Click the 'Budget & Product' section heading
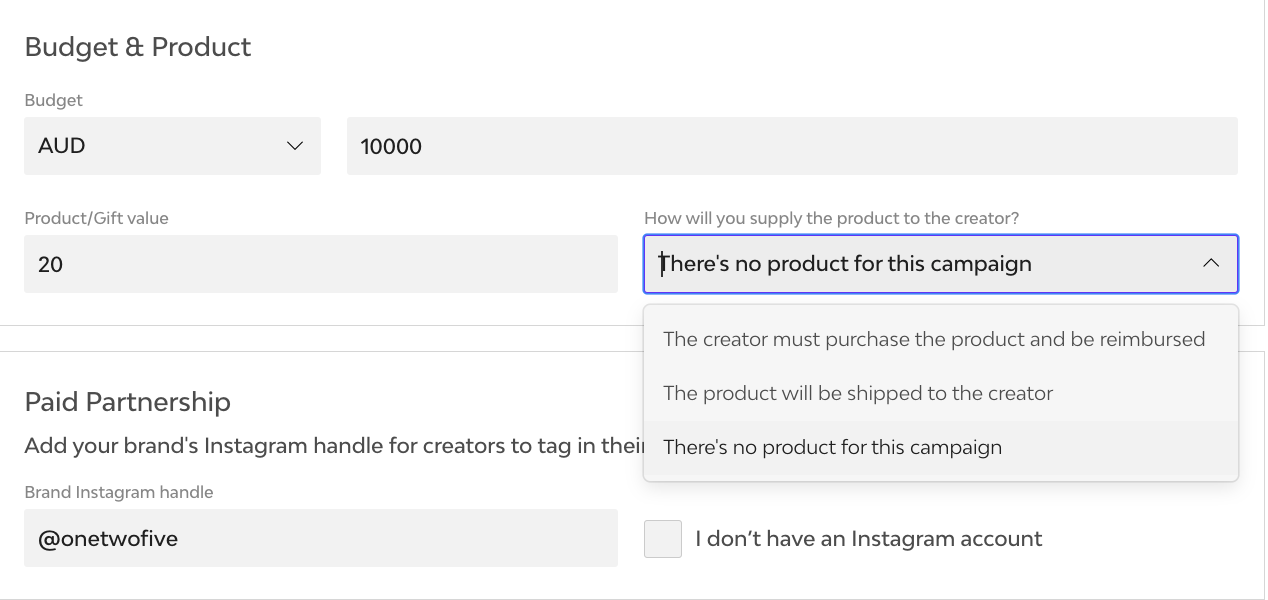This screenshot has height=600, width=1268. tap(138, 47)
